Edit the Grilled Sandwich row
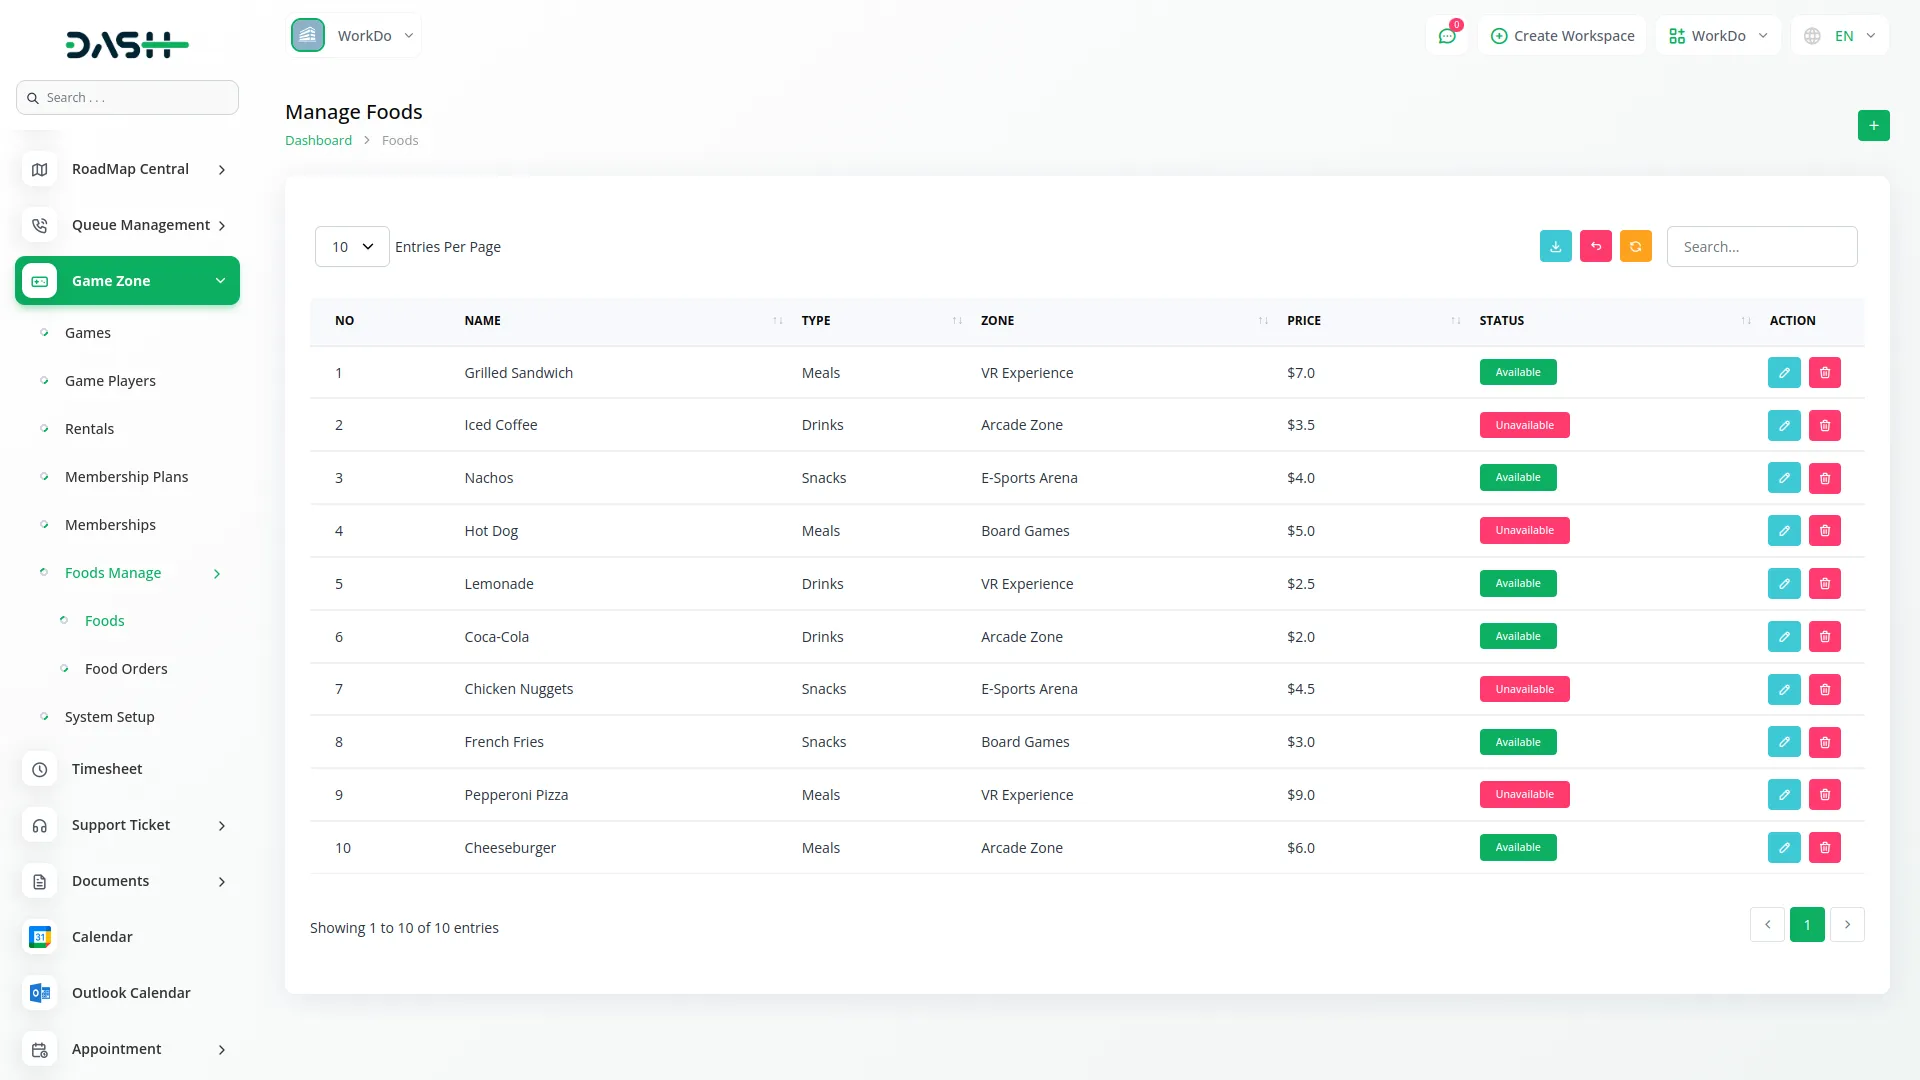 [1783, 373]
